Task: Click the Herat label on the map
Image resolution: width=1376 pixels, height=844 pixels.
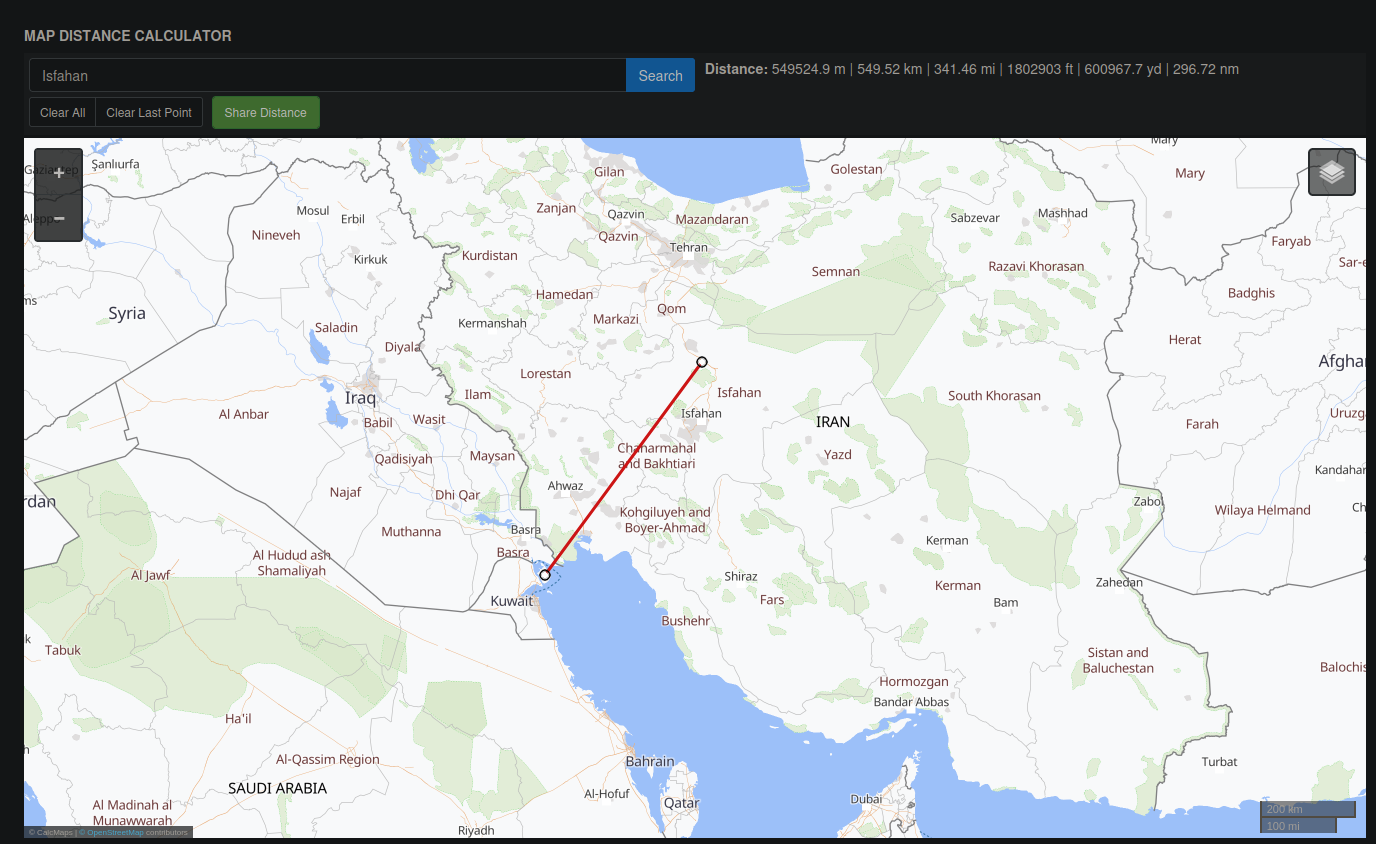Action: [1185, 340]
